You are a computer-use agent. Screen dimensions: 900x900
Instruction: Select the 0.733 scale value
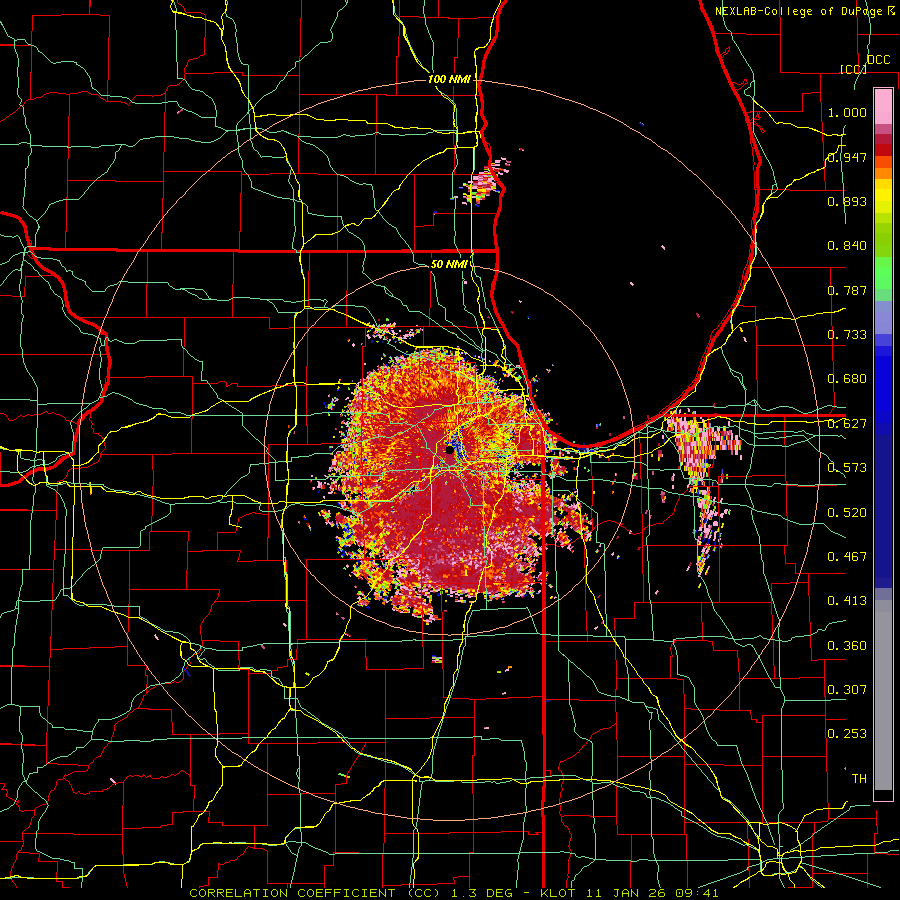pos(847,335)
